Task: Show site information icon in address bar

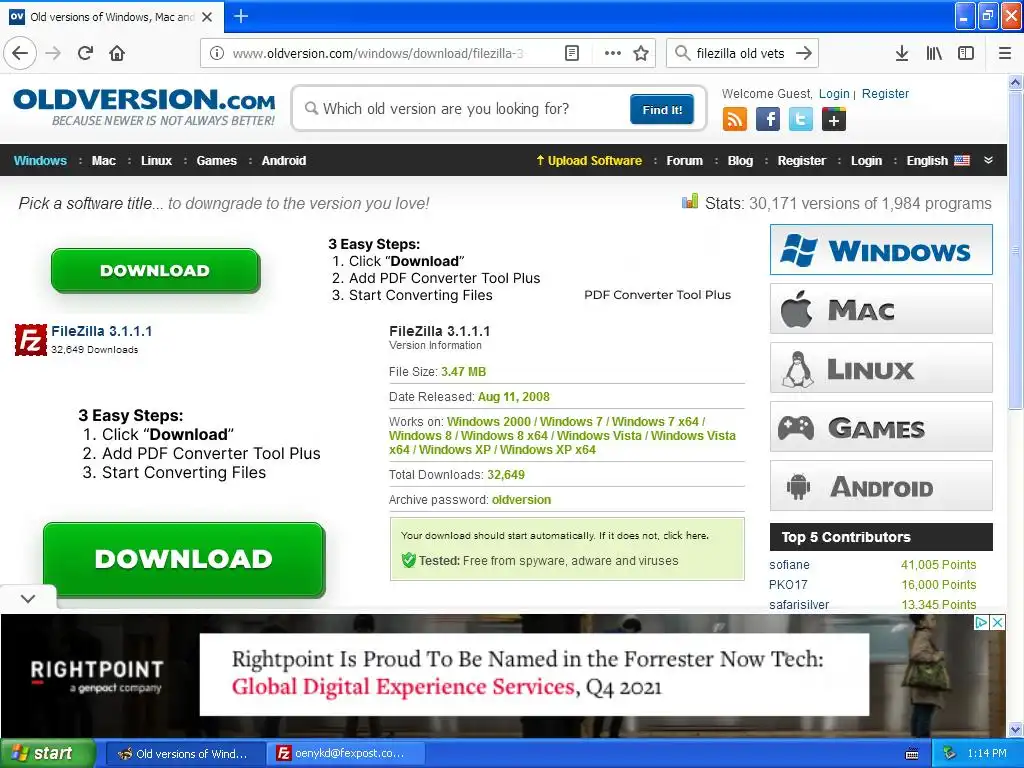Action: [x=217, y=53]
